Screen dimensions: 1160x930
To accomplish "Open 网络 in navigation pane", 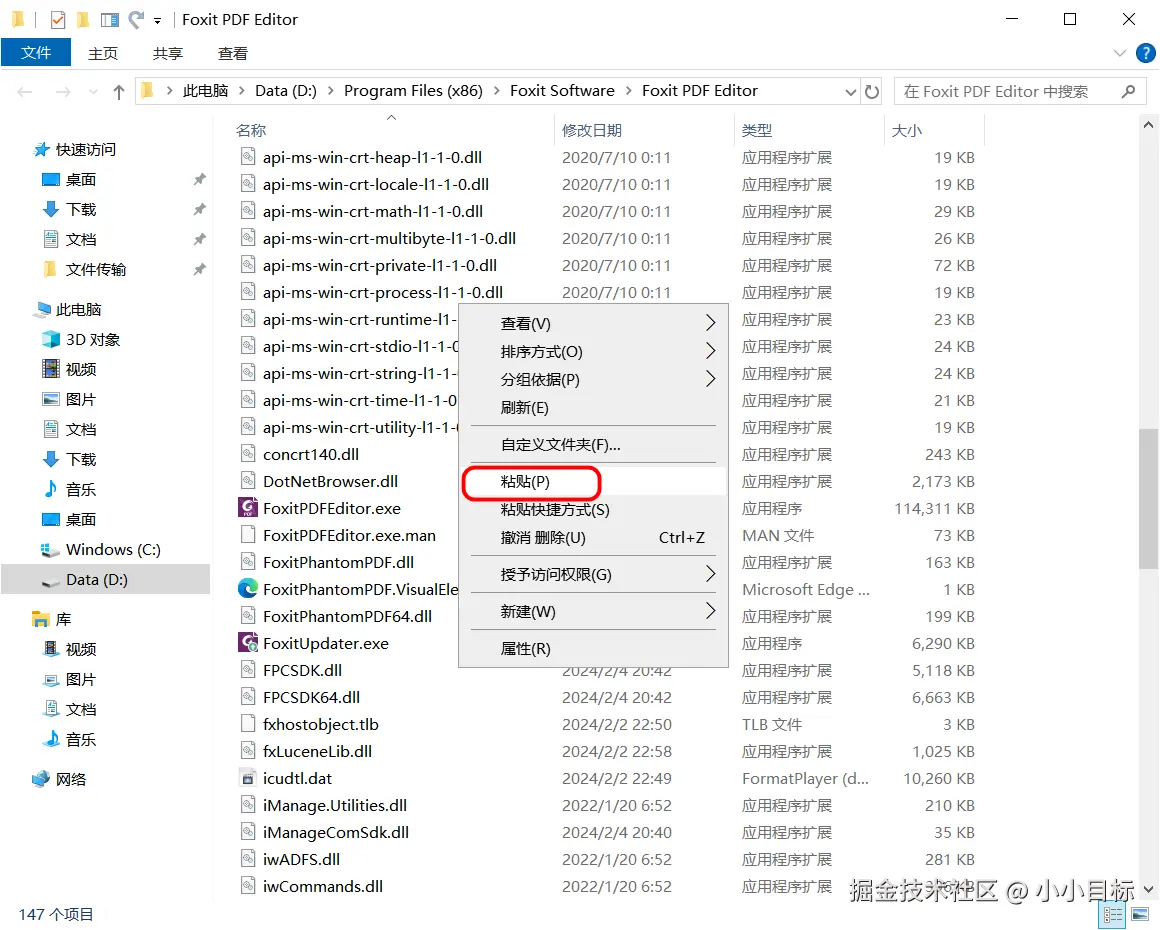I will tap(71, 779).
